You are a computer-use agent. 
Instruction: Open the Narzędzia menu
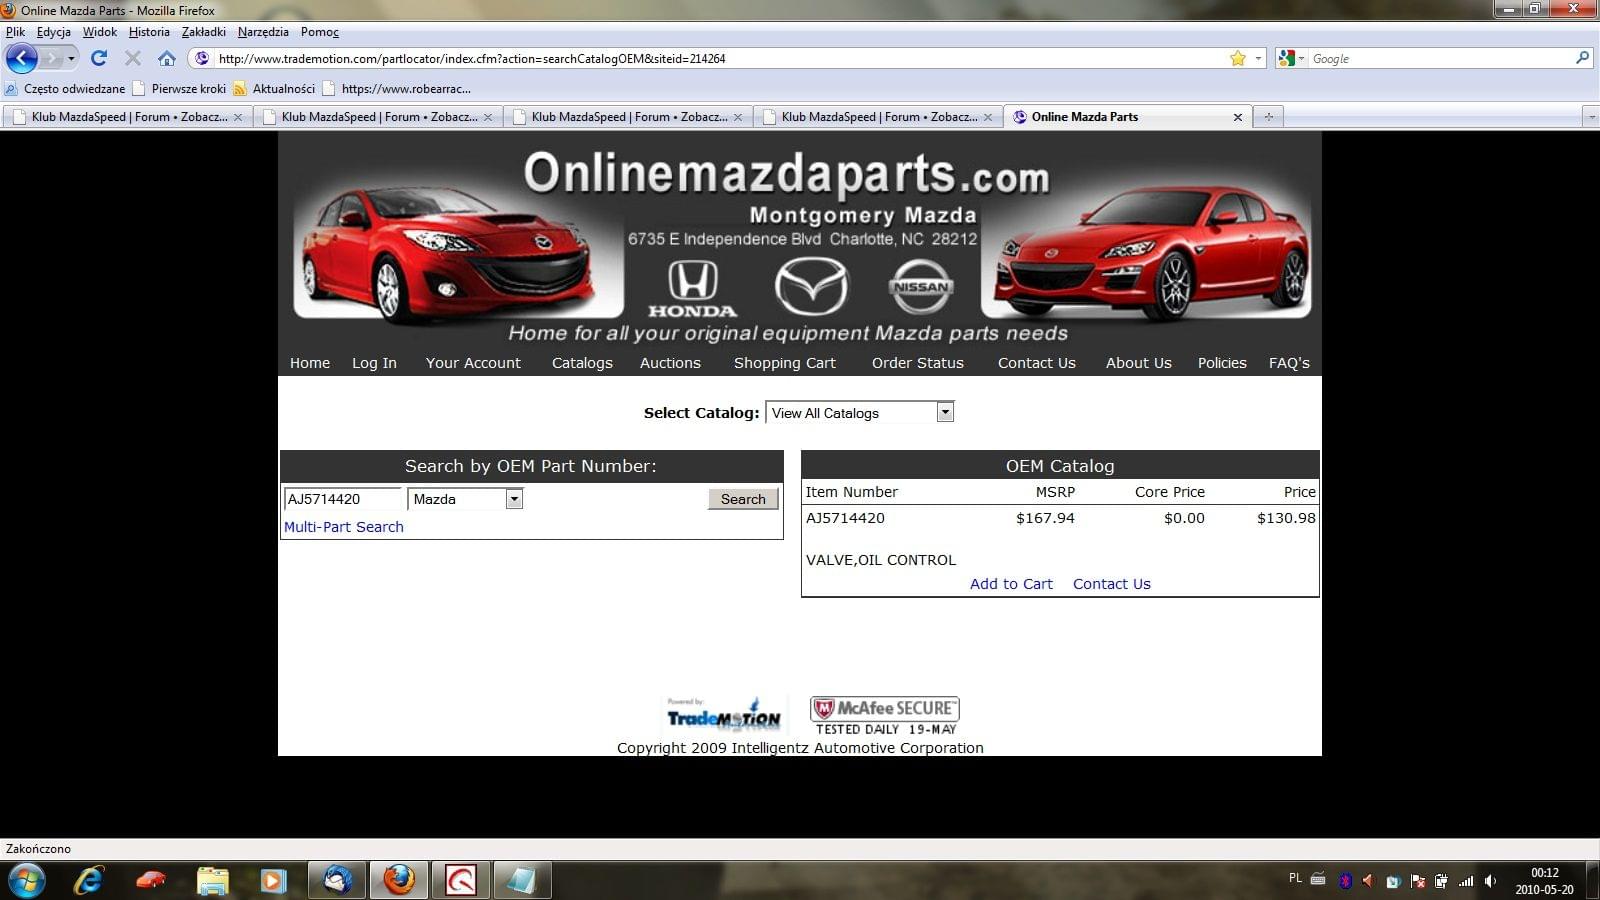click(263, 32)
